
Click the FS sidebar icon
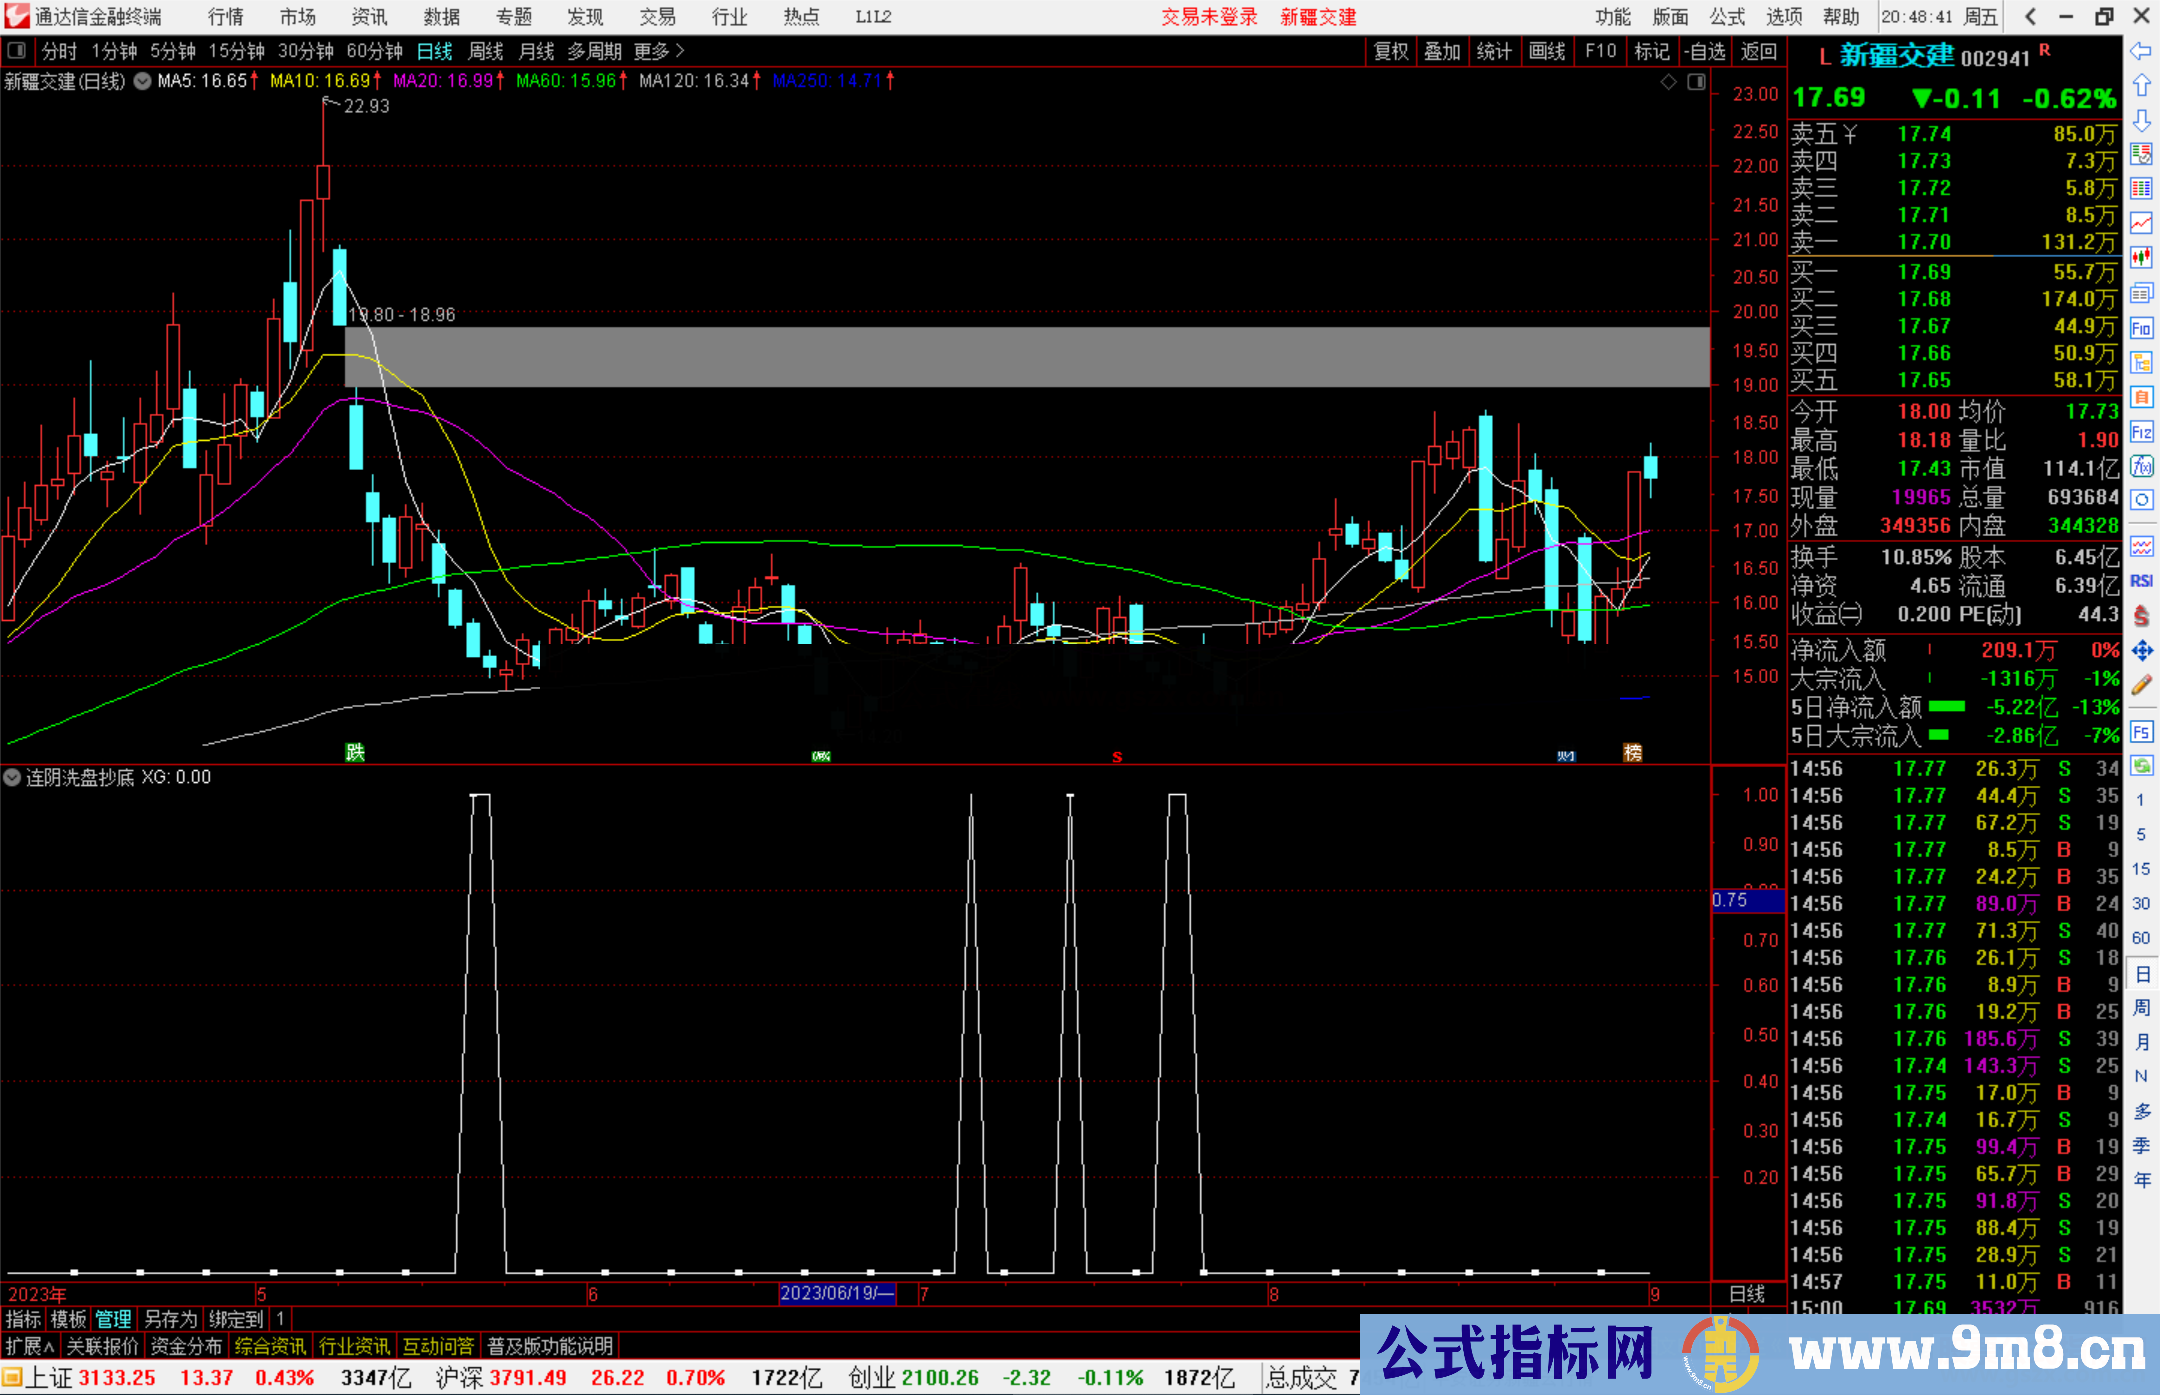point(2141,732)
